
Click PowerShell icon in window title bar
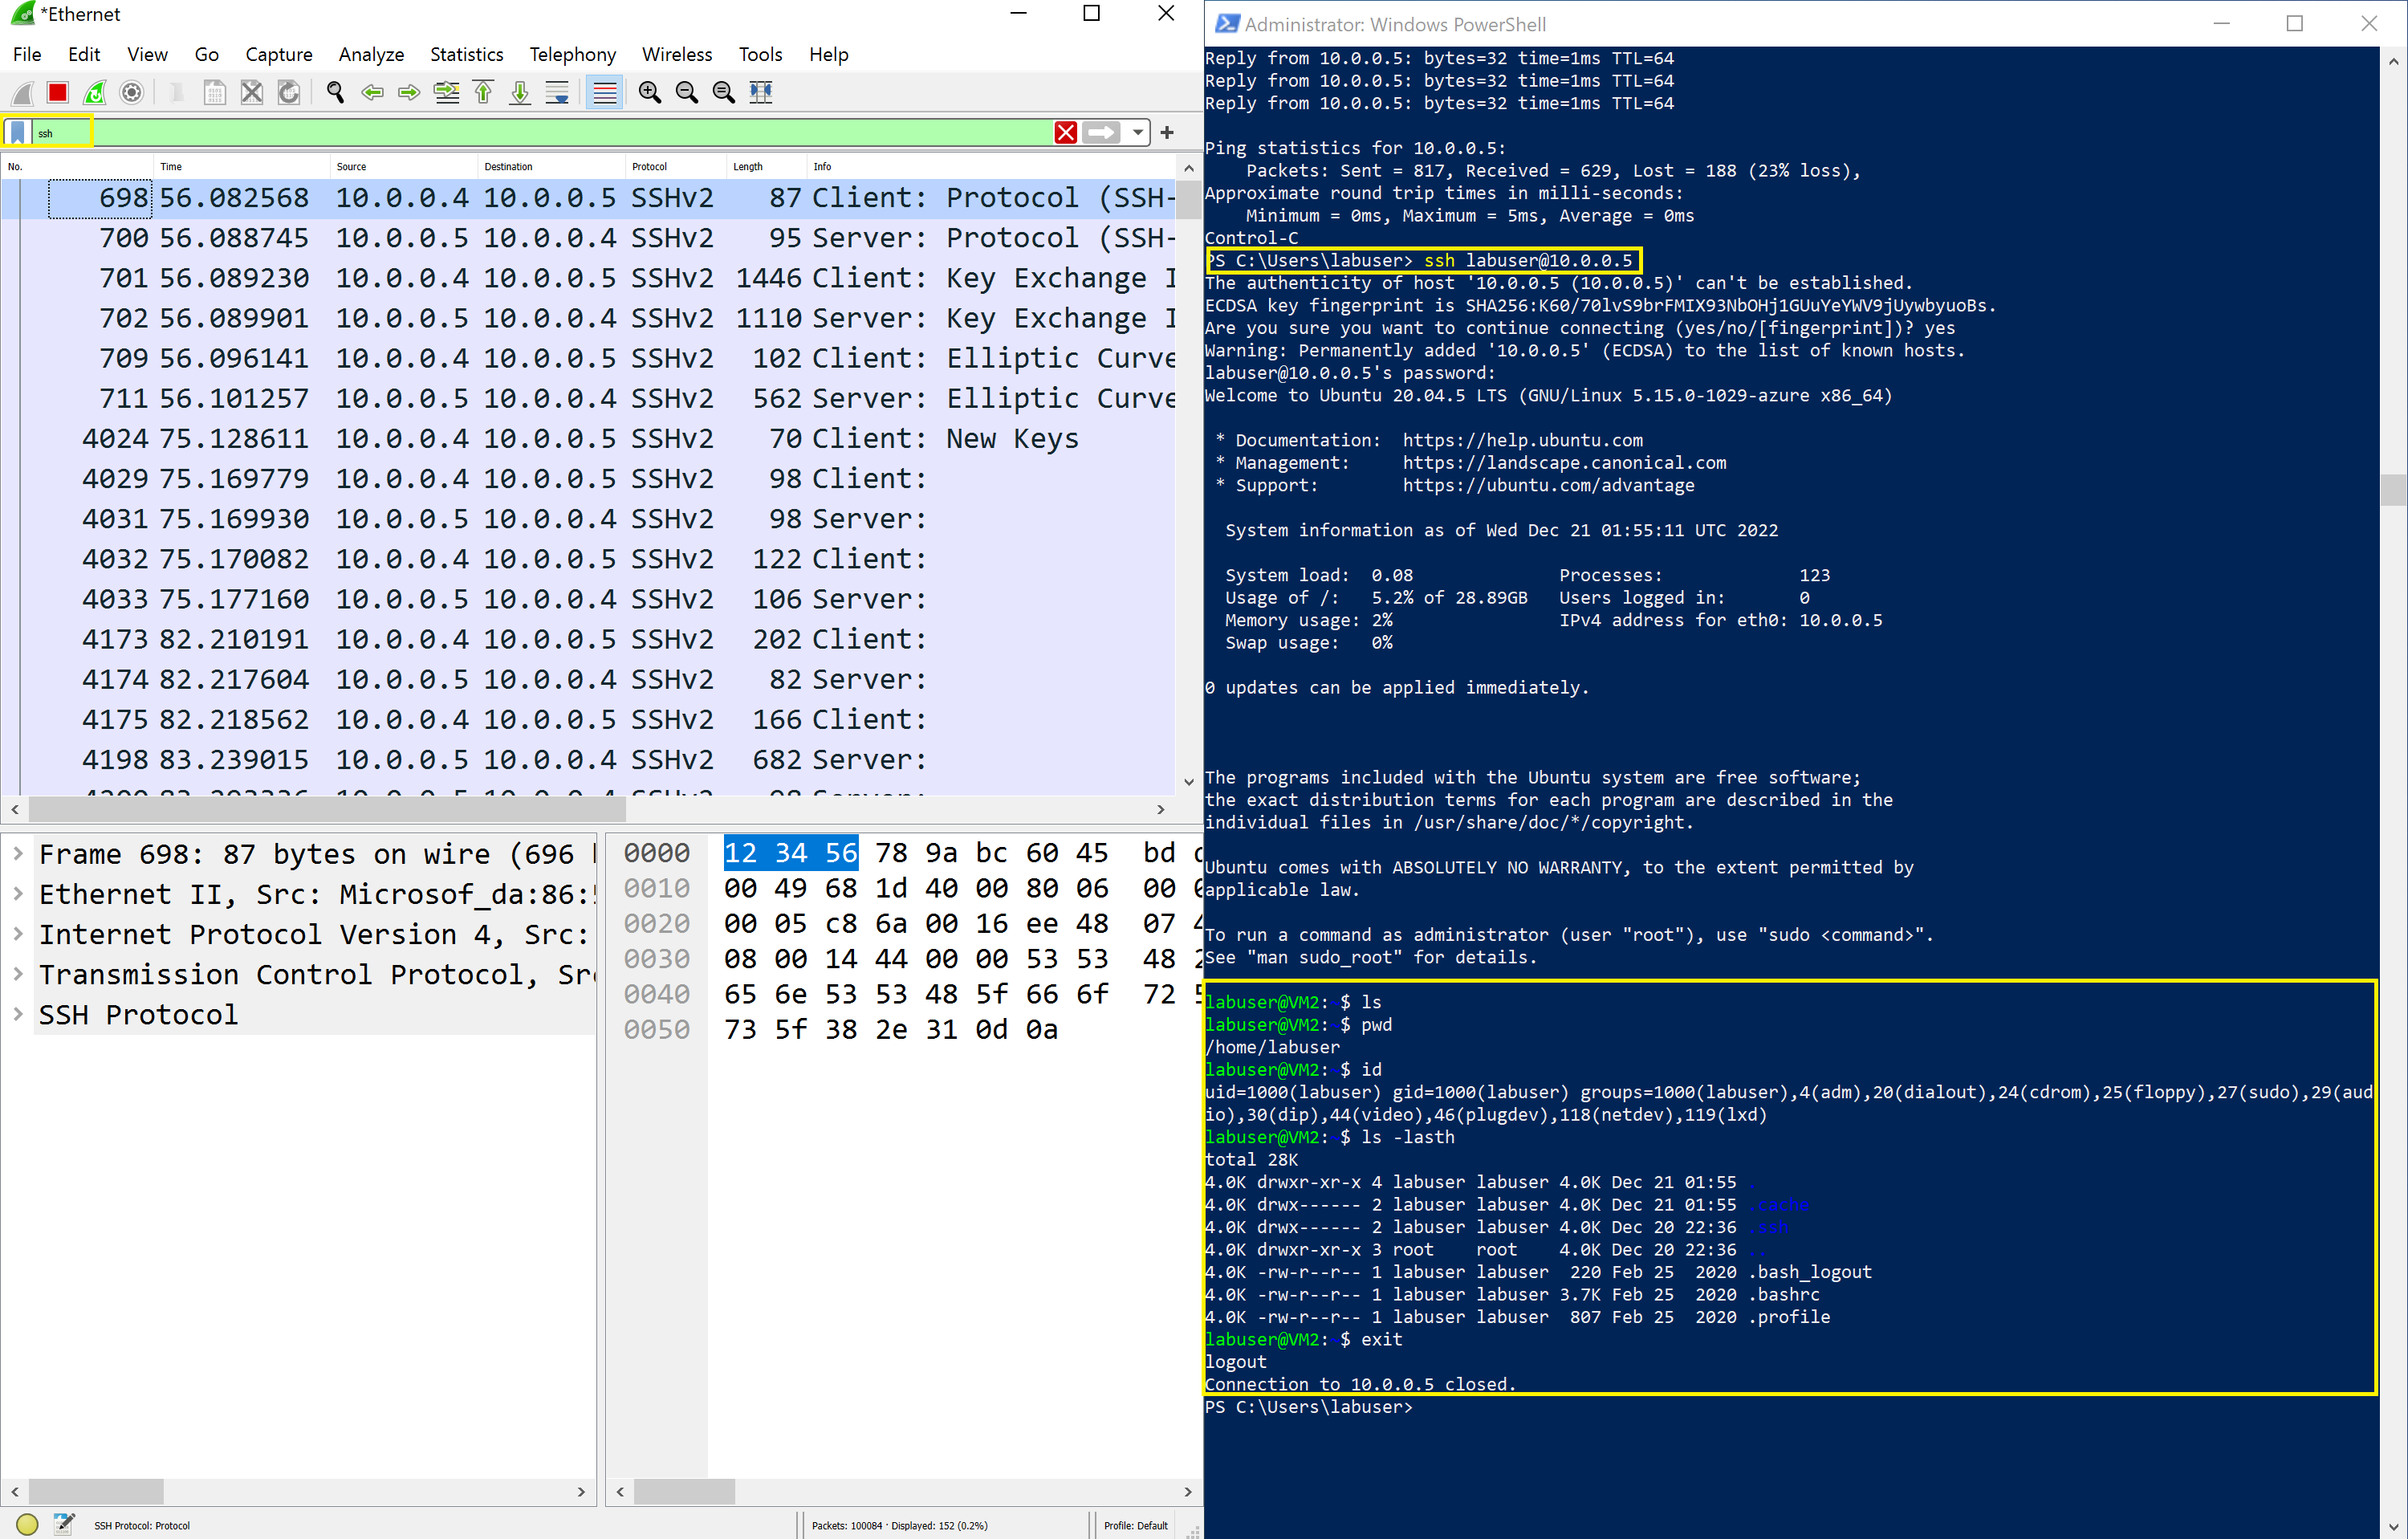click(1227, 24)
